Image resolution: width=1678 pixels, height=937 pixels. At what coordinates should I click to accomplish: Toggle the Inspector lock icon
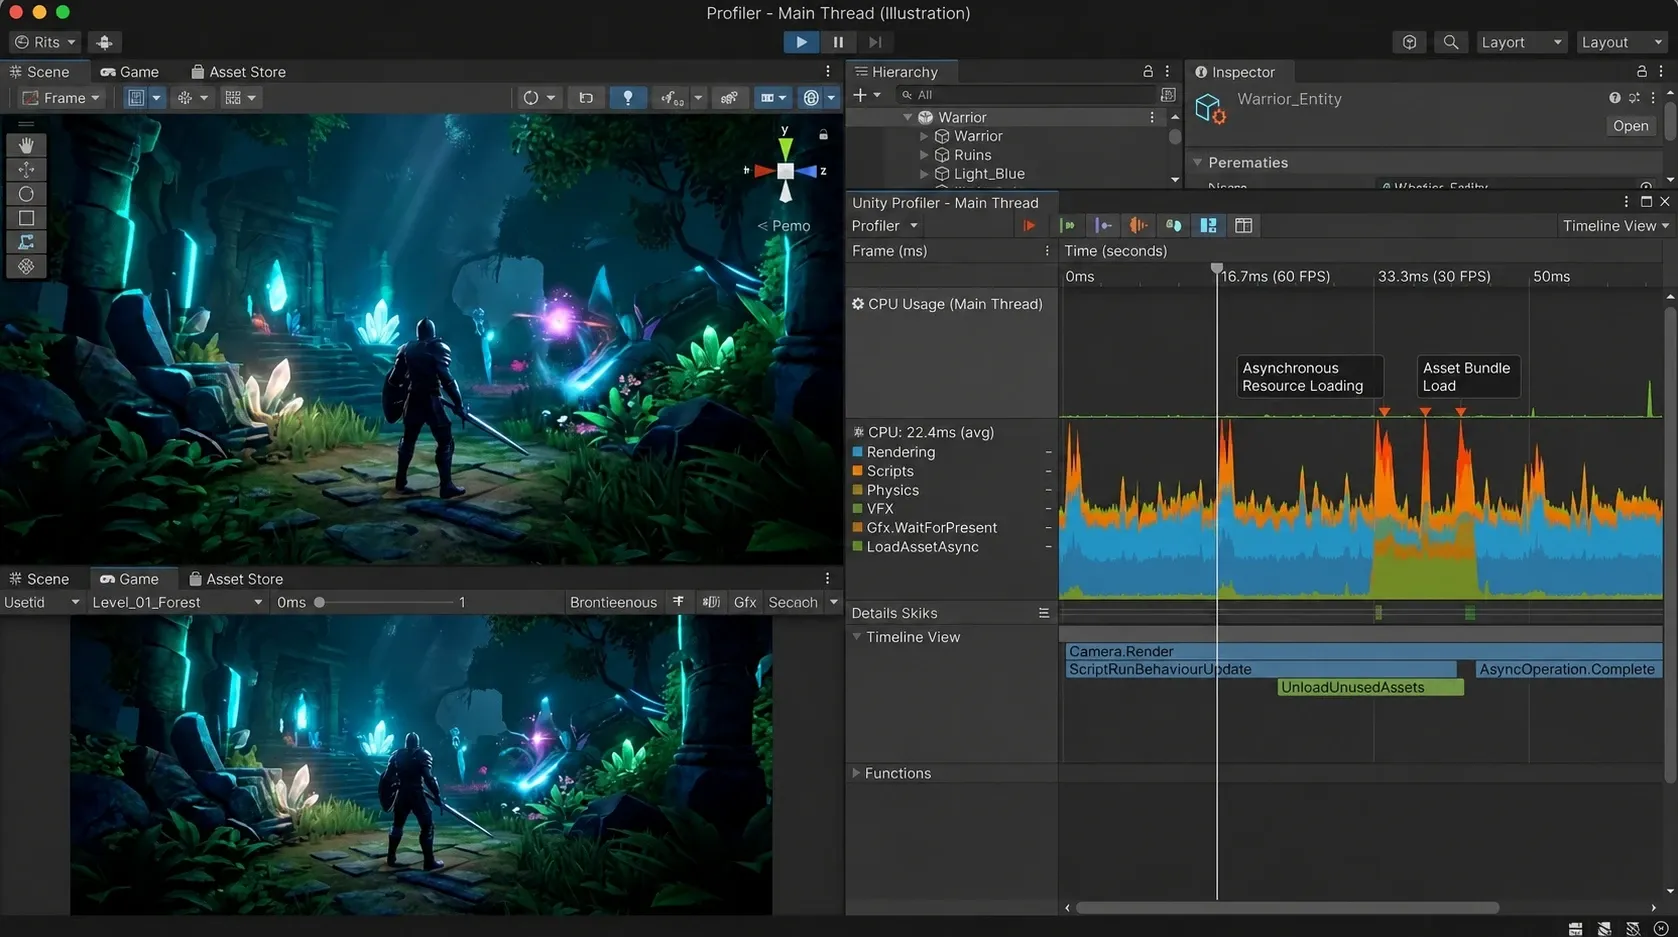click(x=1641, y=72)
